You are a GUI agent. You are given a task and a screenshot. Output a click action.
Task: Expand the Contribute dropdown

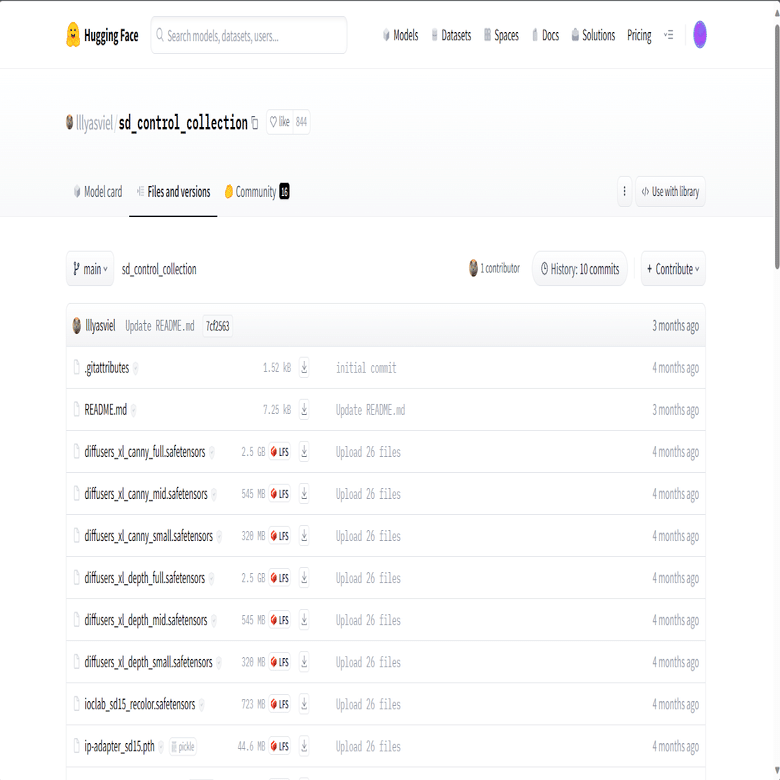(x=673, y=269)
